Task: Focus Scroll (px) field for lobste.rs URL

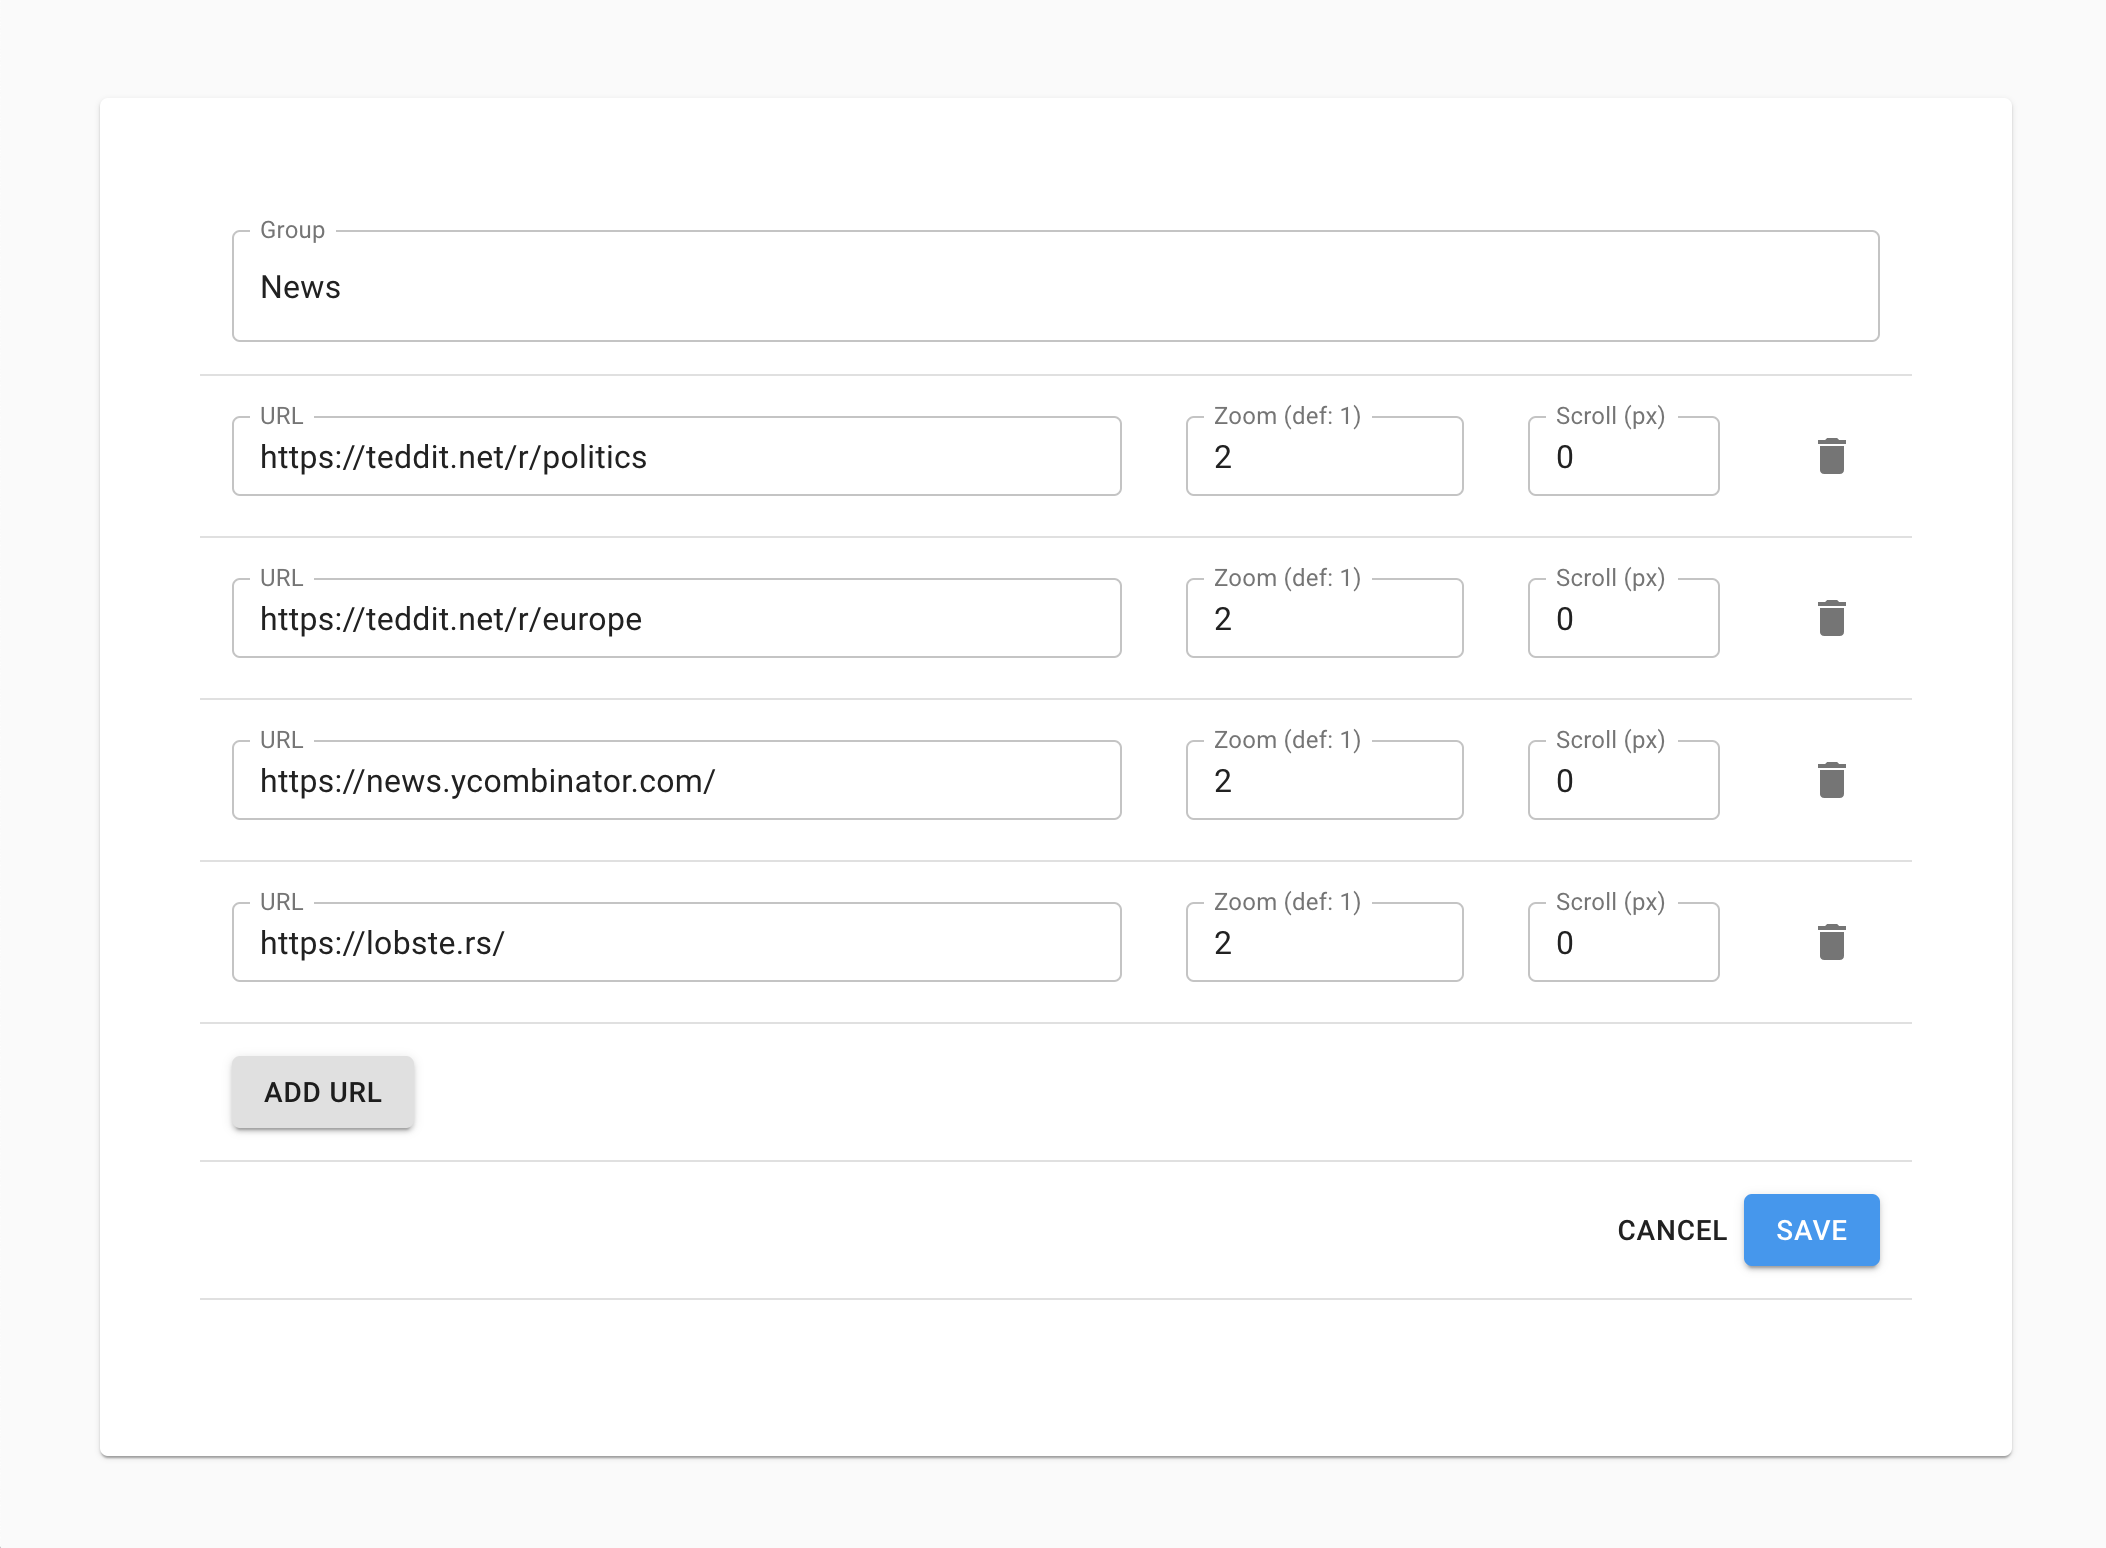Action: click(x=1624, y=943)
